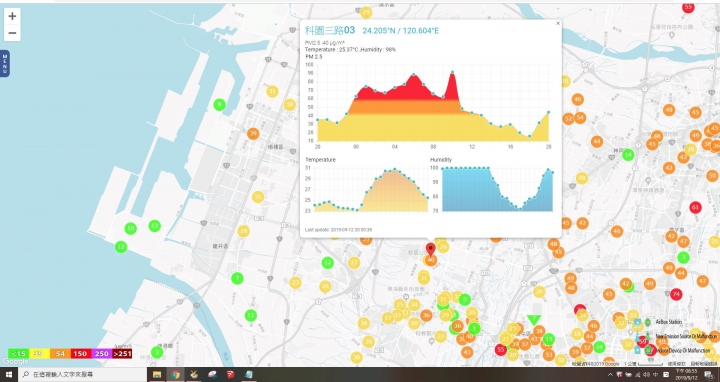Click the PM2.5 chart peak point near hour 06
This screenshot has width=720, height=382.
(x=414, y=74)
